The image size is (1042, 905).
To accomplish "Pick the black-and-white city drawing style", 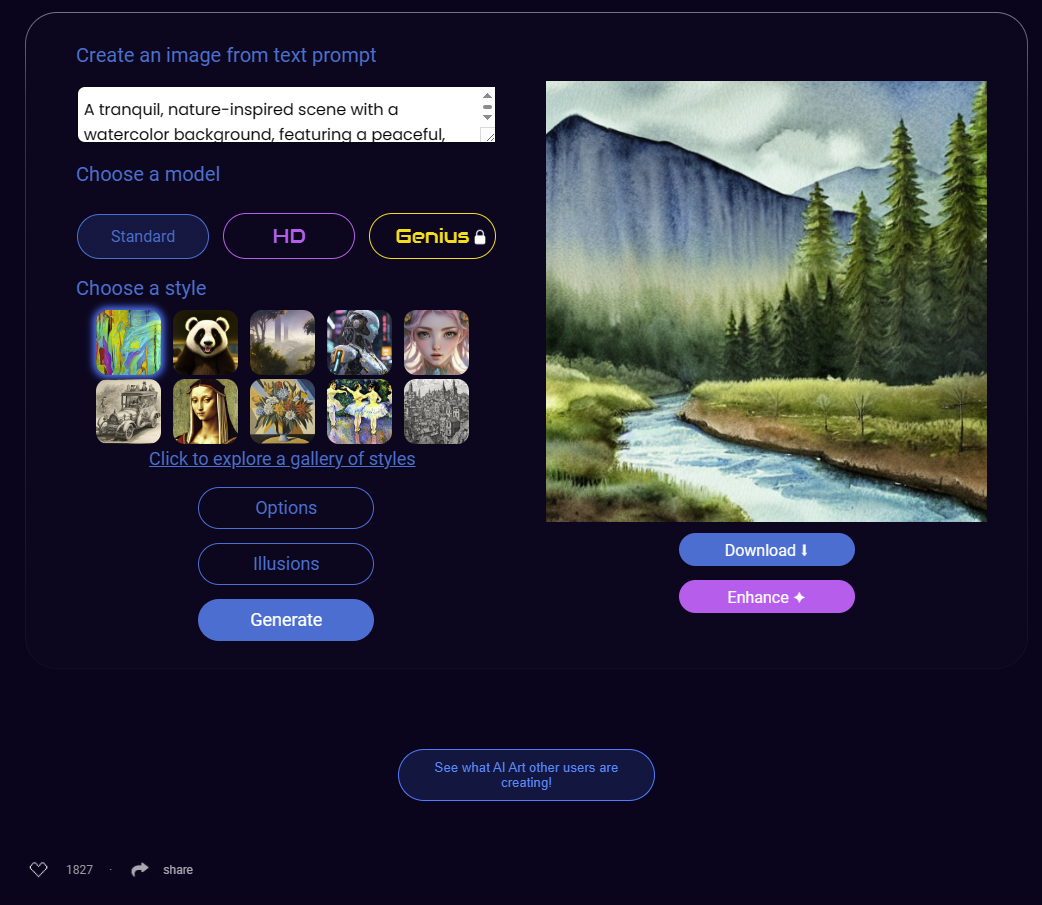I will click(x=436, y=411).
